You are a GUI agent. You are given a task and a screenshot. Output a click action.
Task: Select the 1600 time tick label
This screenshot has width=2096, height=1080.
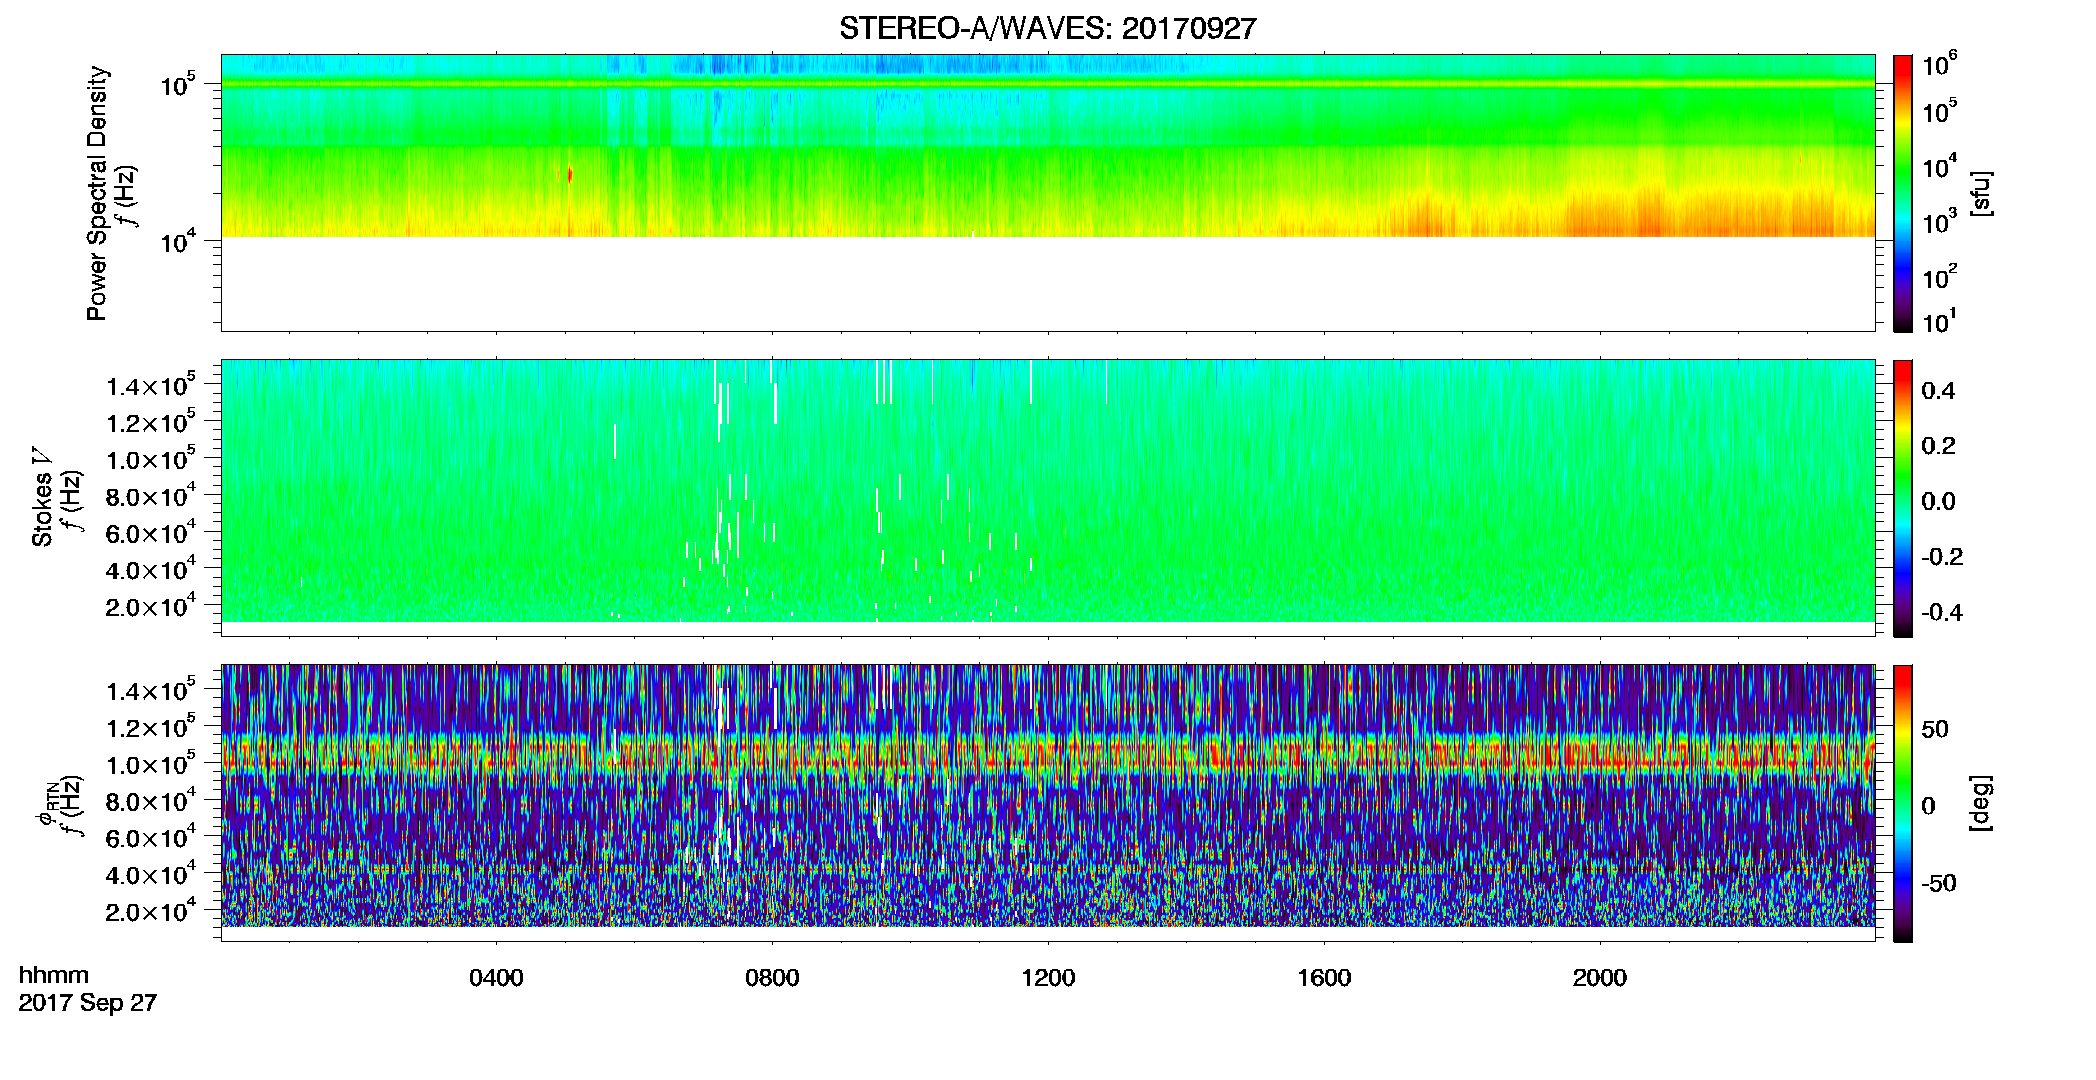tap(1324, 978)
